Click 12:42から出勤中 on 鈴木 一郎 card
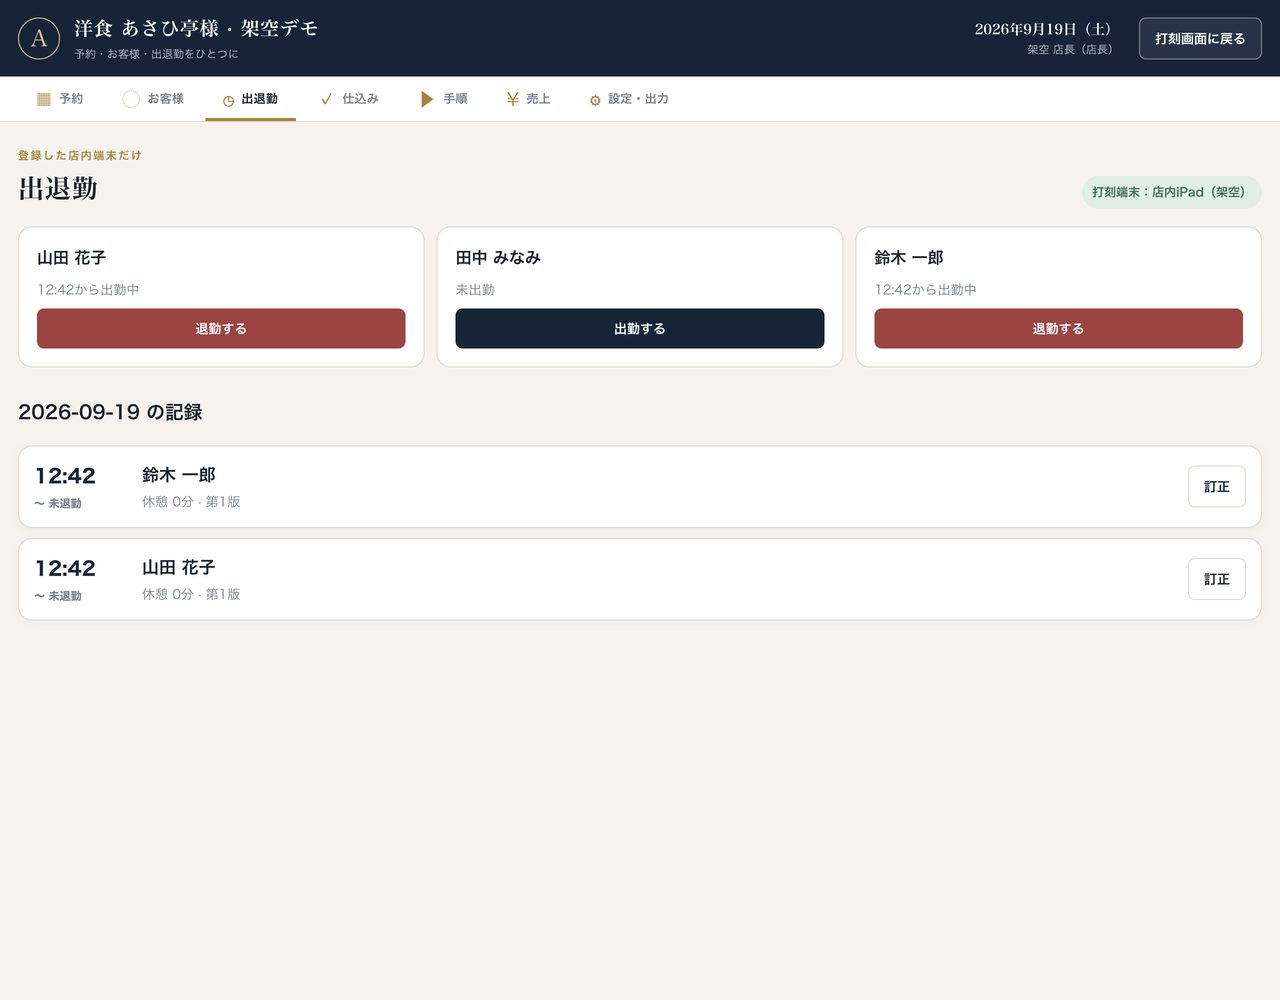This screenshot has width=1280, height=1000. pos(925,289)
